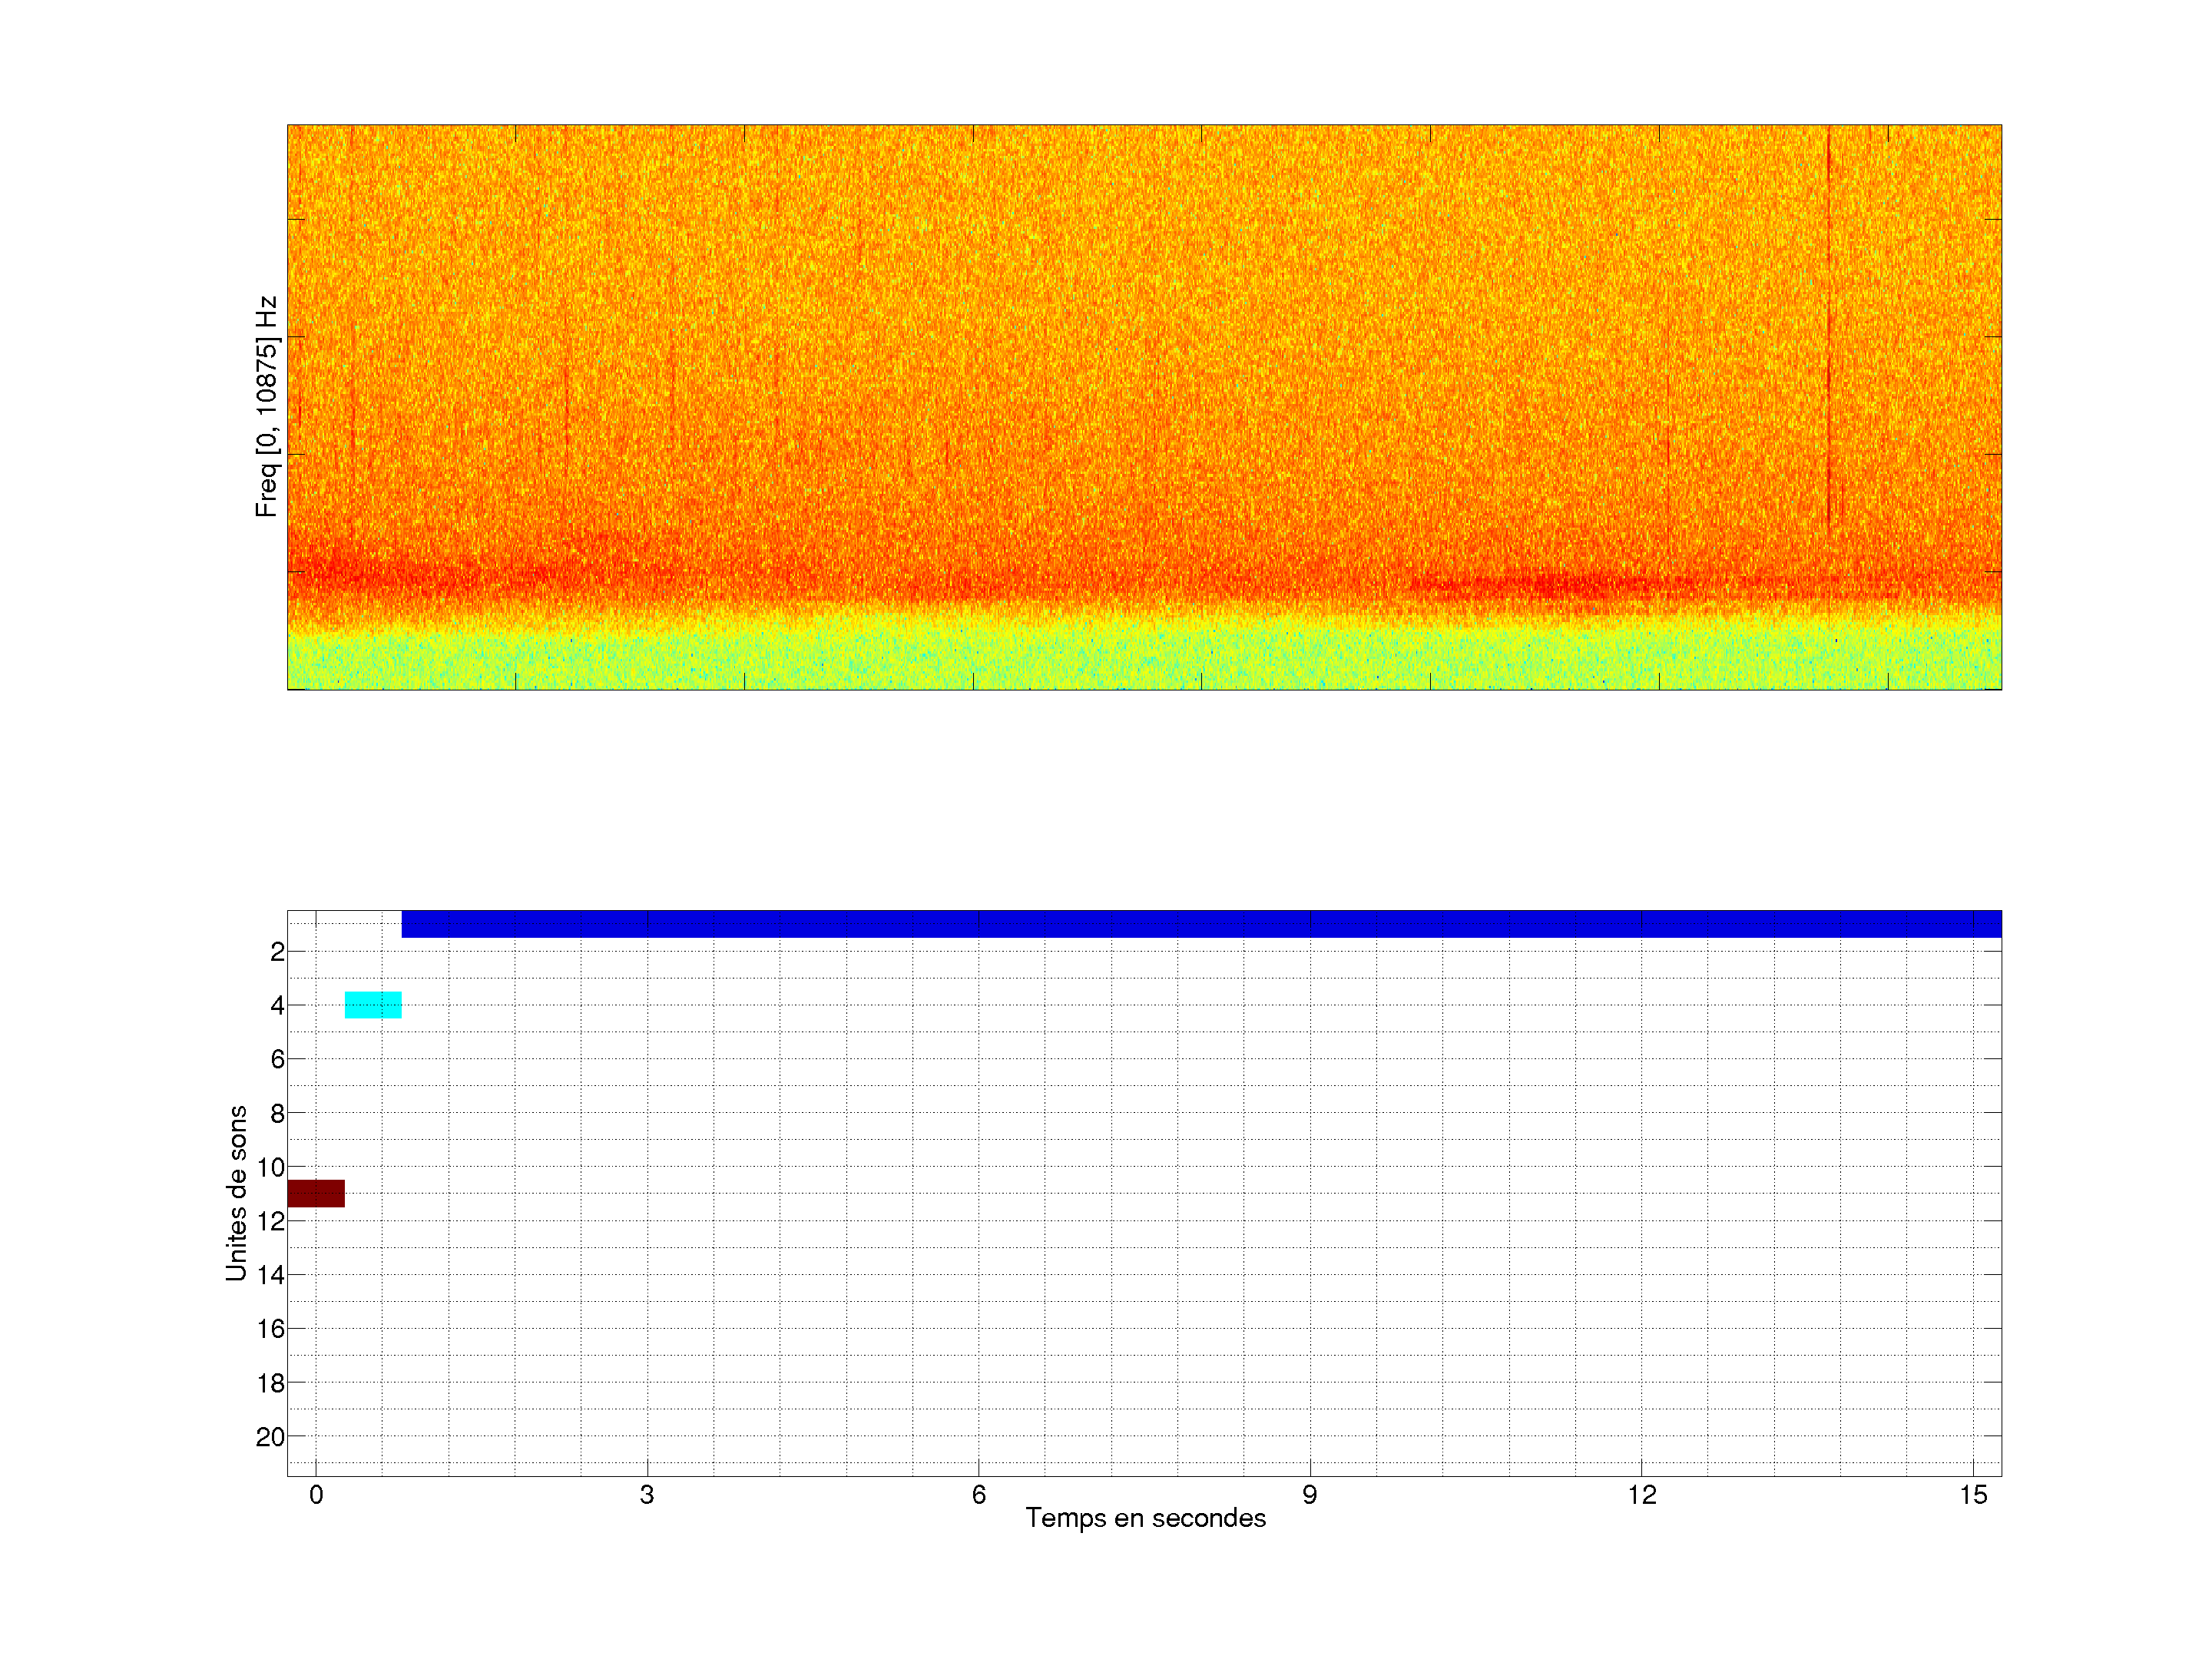The width and height of the screenshot is (2212, 1659).
Task: Click the 'Unites de sons' axis label
Action: pos(236,1193)
